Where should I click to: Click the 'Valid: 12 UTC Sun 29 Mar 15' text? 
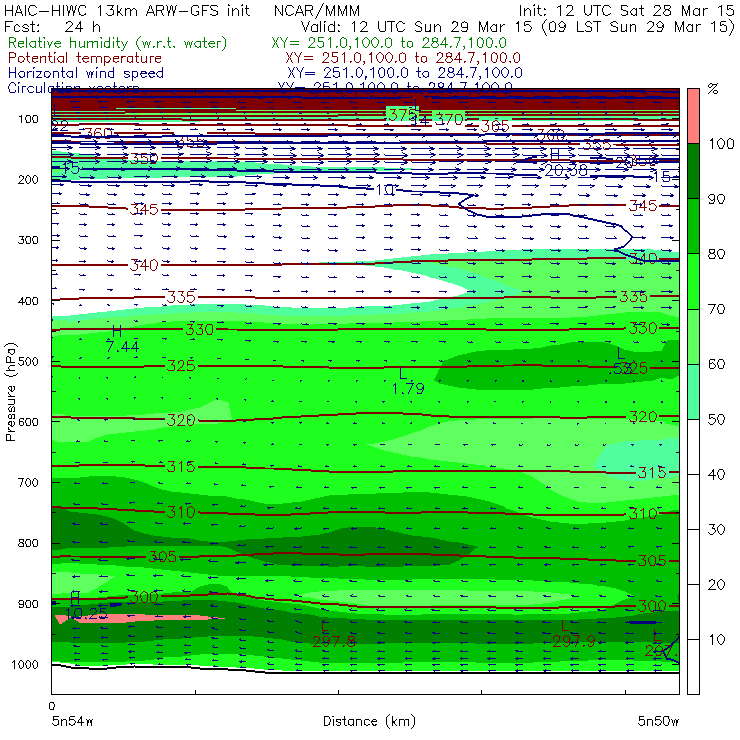click(417, 26)
